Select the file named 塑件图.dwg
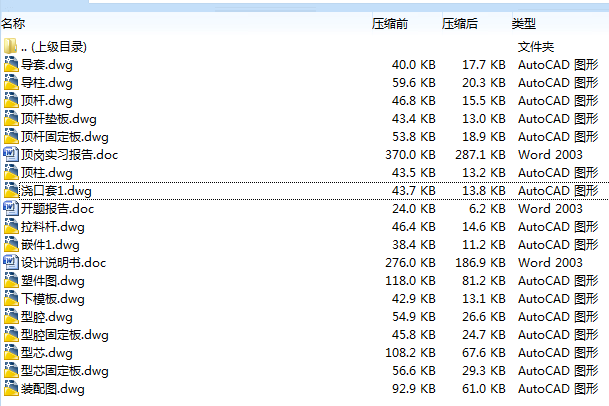 tap(52, 281)
